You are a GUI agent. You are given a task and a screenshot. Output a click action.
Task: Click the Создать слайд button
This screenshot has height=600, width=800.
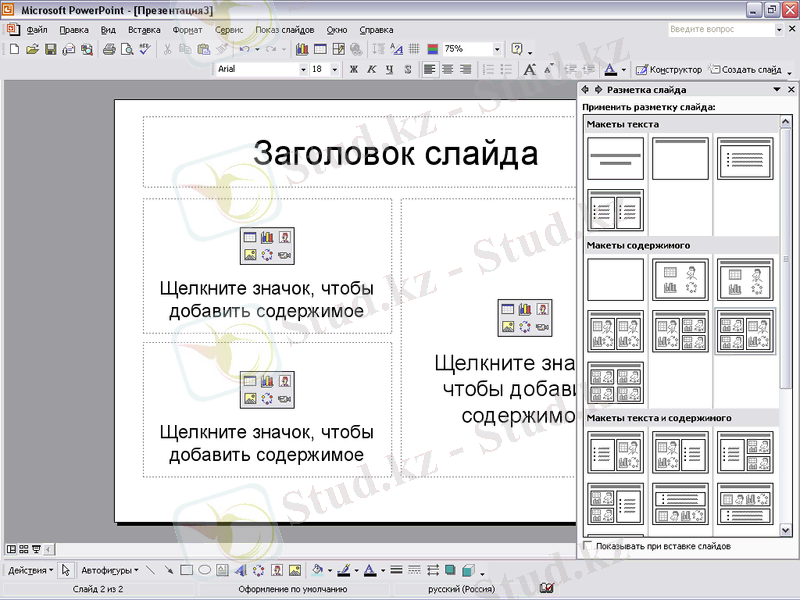pos(746,70)
